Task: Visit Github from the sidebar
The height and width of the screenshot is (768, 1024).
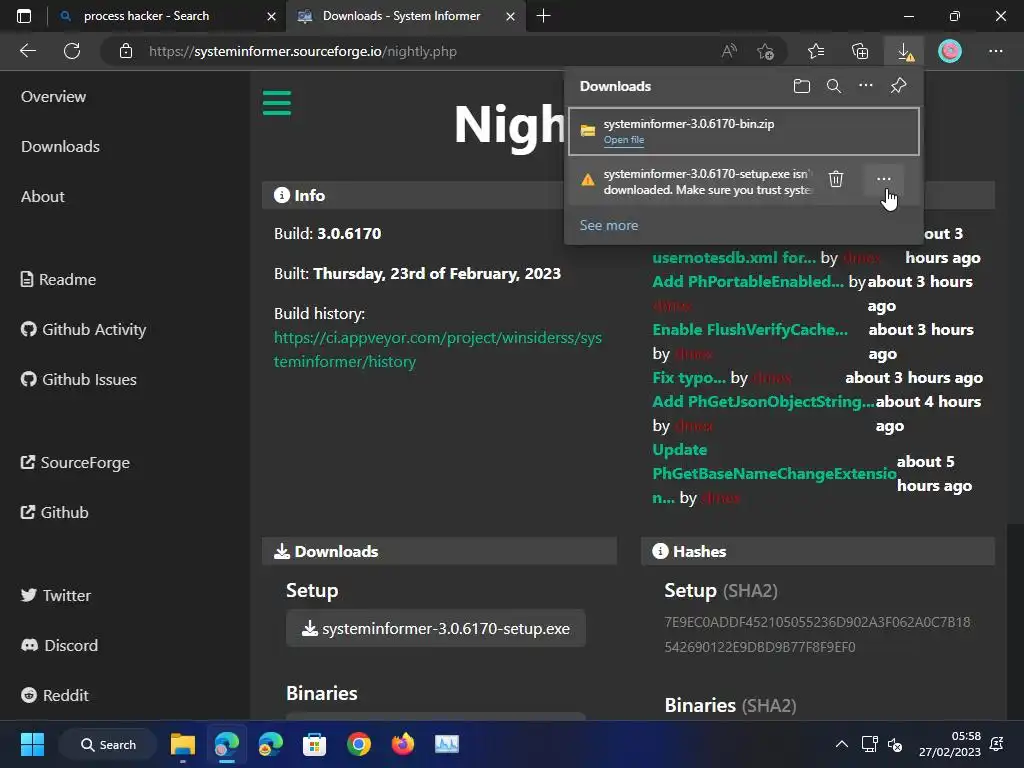Action: [x=54, y=513]
